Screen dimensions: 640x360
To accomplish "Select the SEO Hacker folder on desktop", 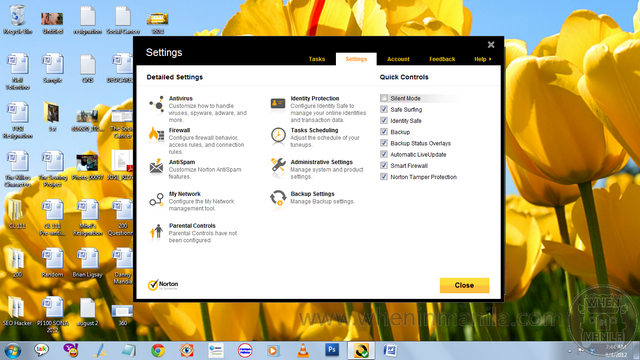I will (17, 311).
